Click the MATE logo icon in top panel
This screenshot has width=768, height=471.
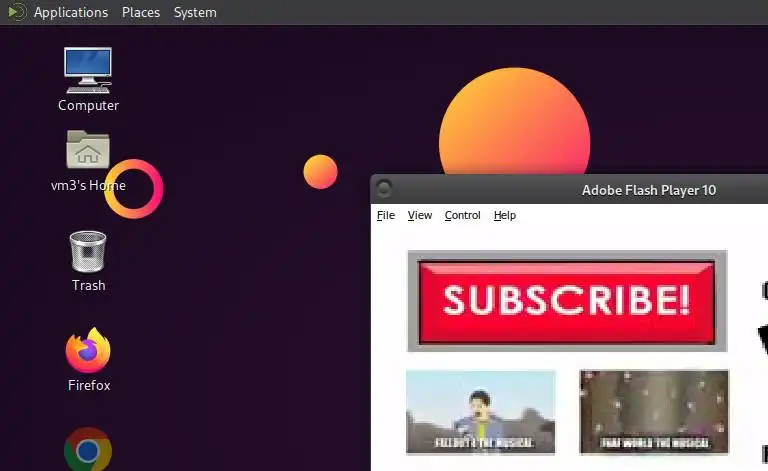tap(17, 12)
